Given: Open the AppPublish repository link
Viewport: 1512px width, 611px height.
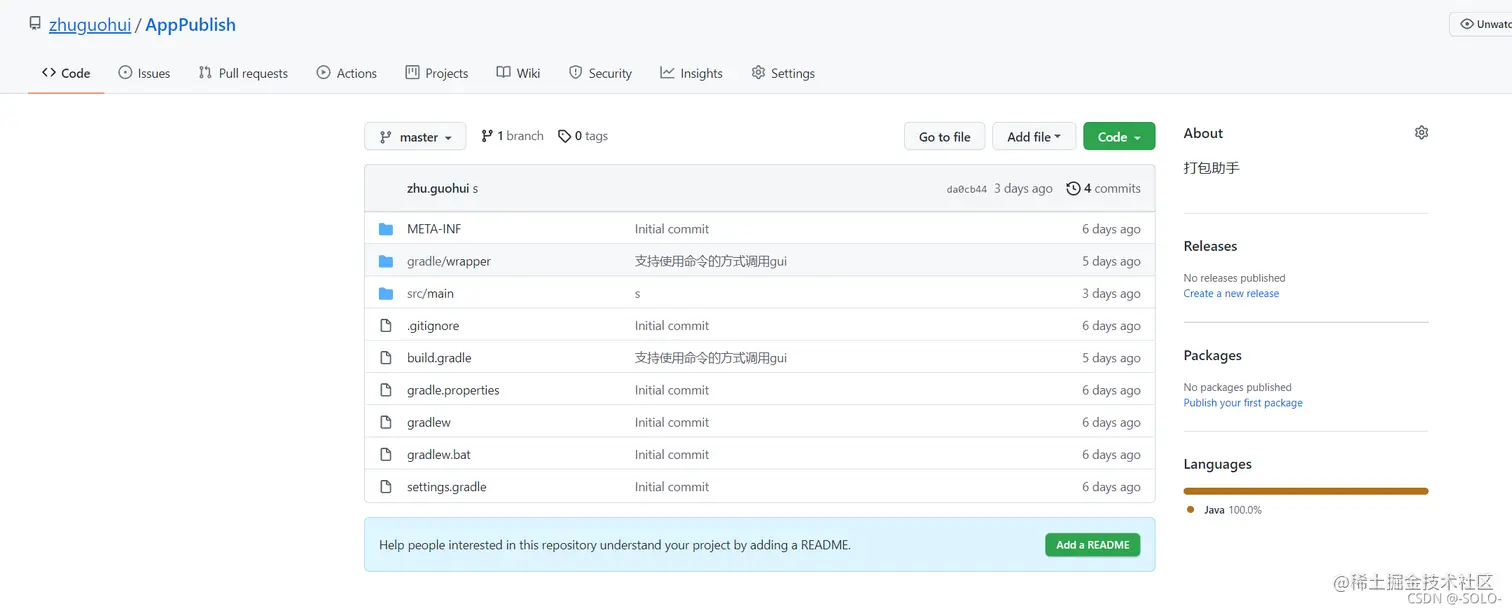Looking at the screenshot, I should tap(191, 25).
